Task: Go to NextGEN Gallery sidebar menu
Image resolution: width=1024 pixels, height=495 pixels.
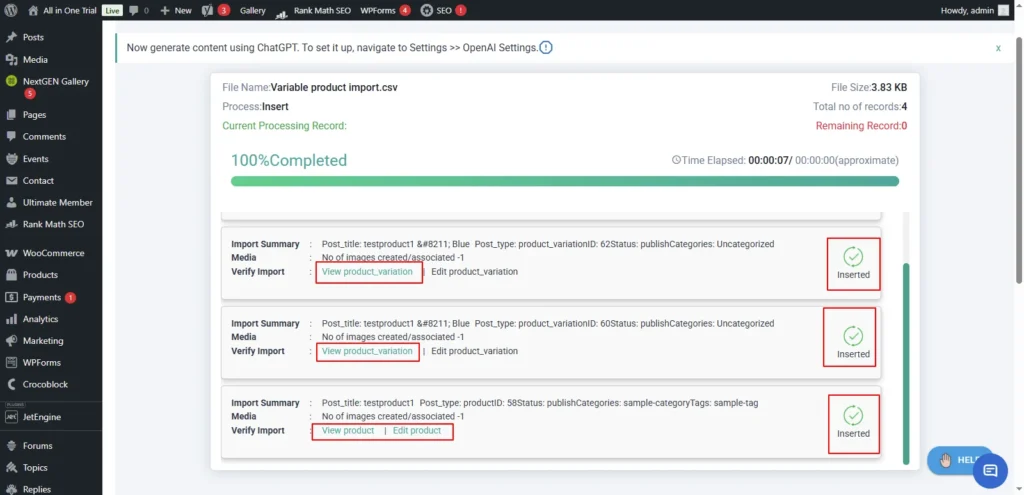Action: (x=55, y=81)
